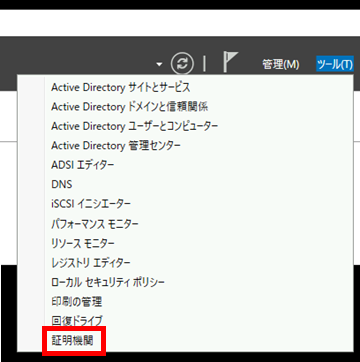Select Active Directory ドメインと信頼関係
The image size is (360, 362).
pyautogui.click(x=130, y=107)
